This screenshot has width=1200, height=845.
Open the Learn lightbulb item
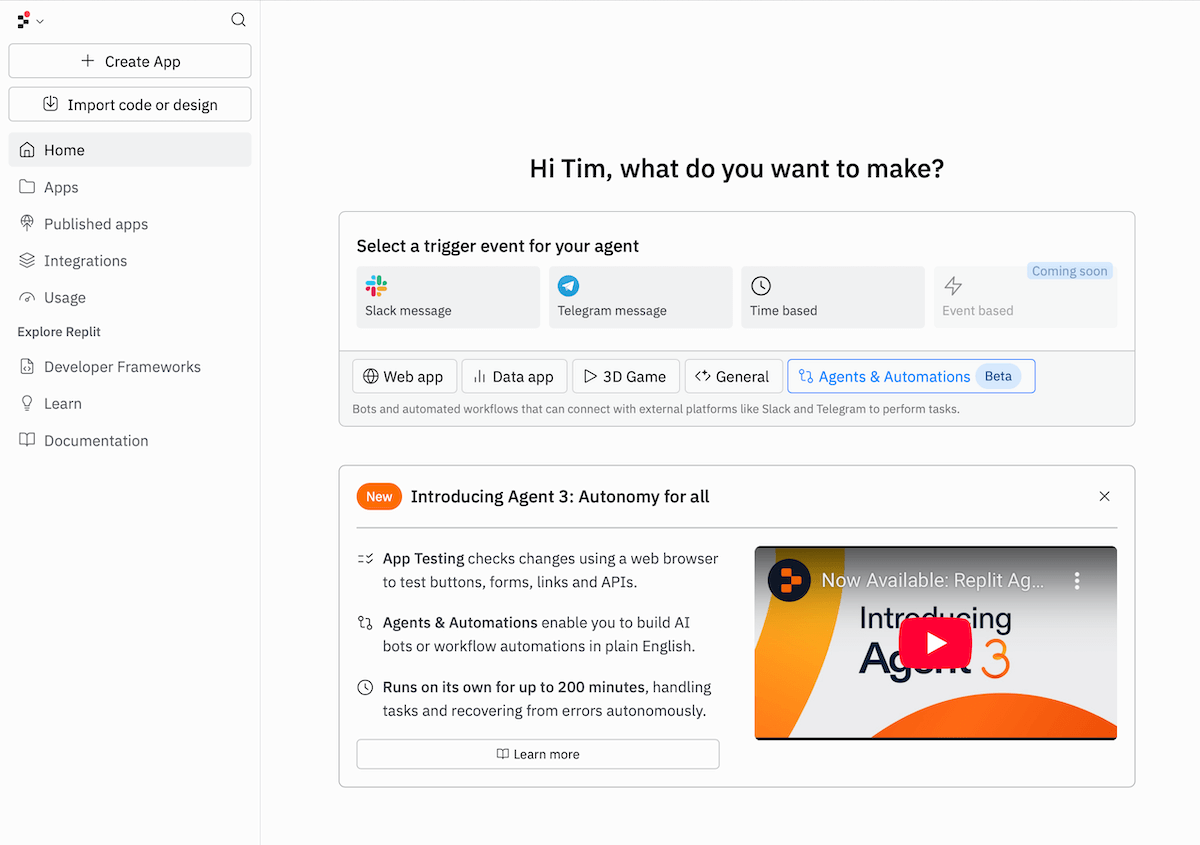click(62, 404)
